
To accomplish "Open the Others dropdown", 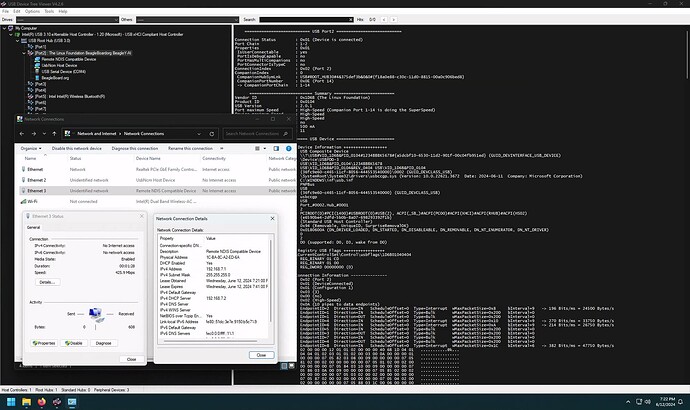I will (187, 20).
